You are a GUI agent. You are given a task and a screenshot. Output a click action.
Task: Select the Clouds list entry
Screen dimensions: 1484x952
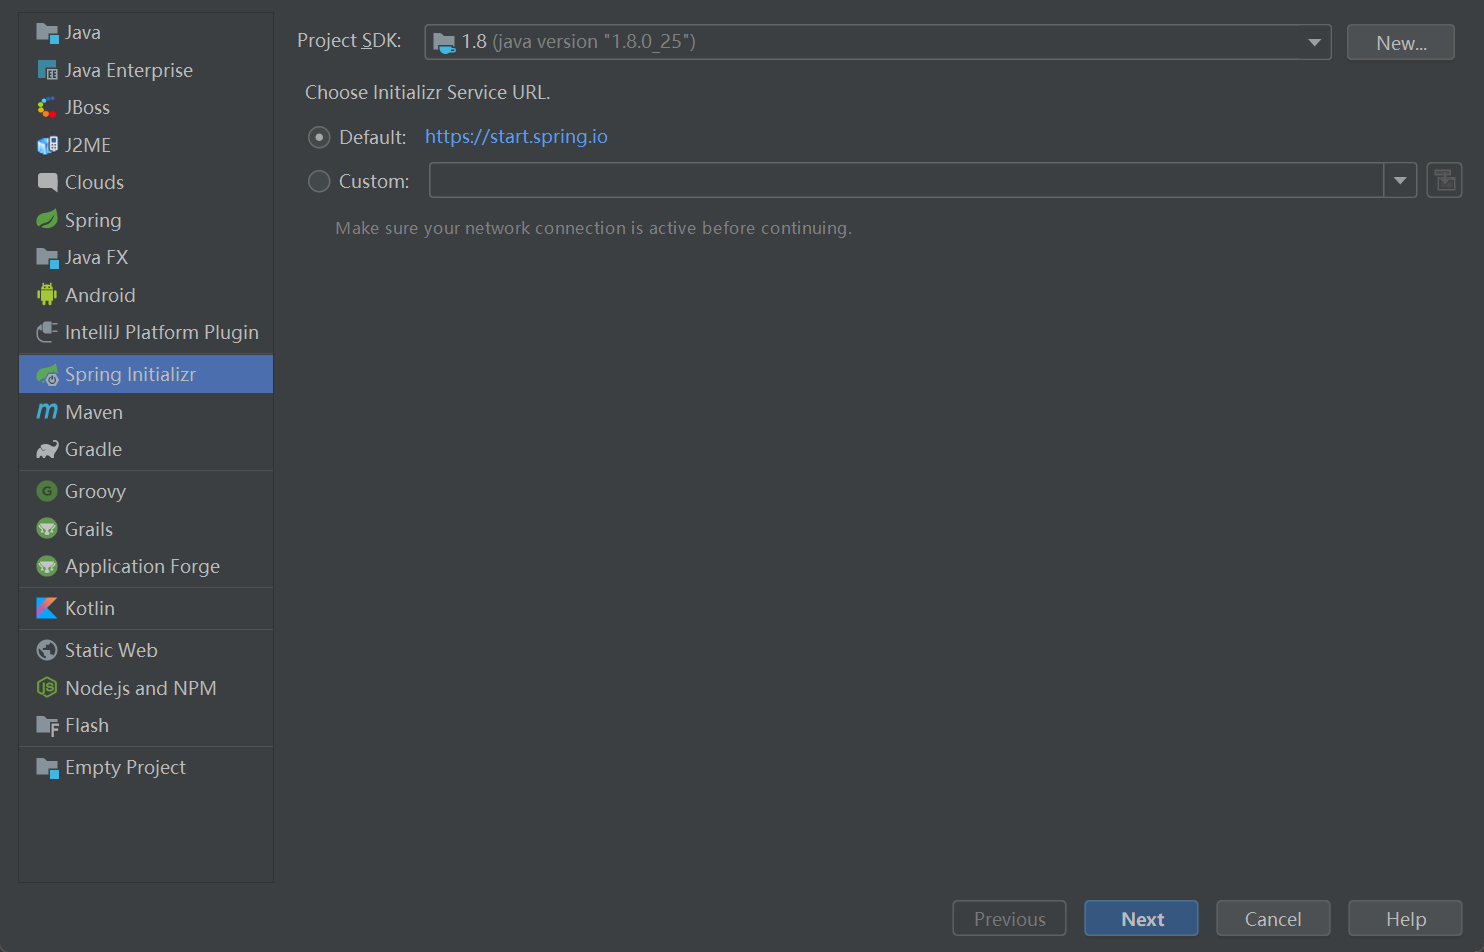[146, 182]
